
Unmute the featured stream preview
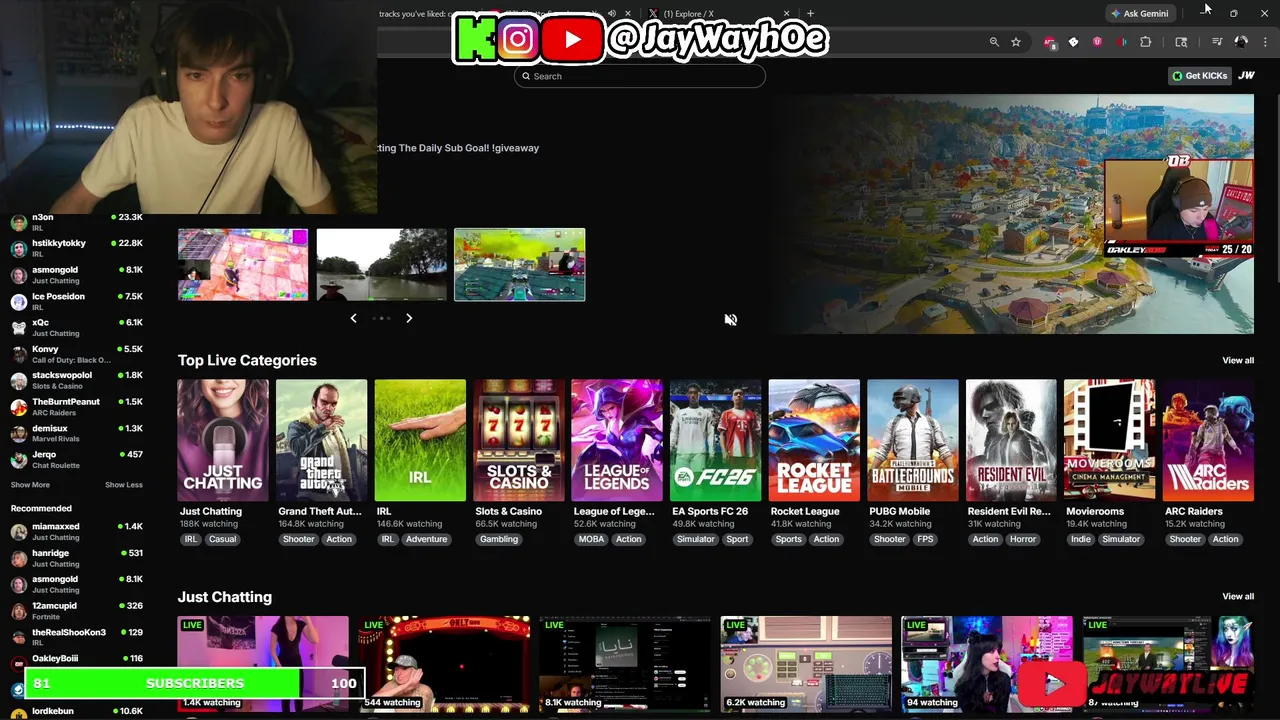coord(731,320)
